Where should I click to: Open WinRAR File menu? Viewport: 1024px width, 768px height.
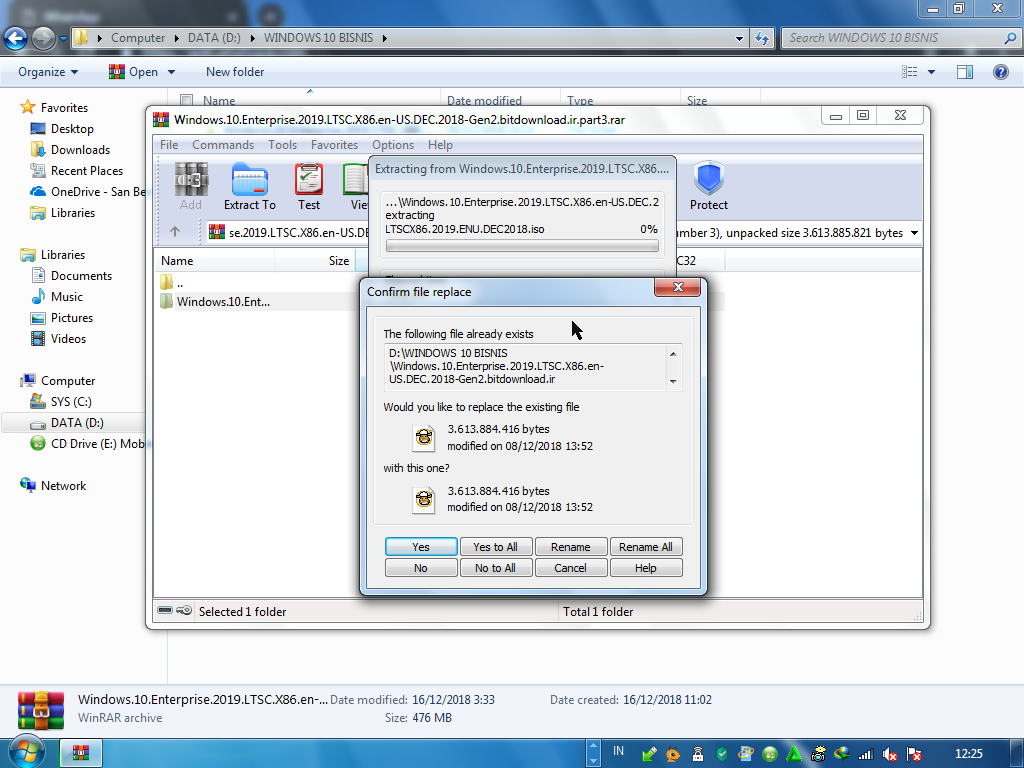pos(169,145)
